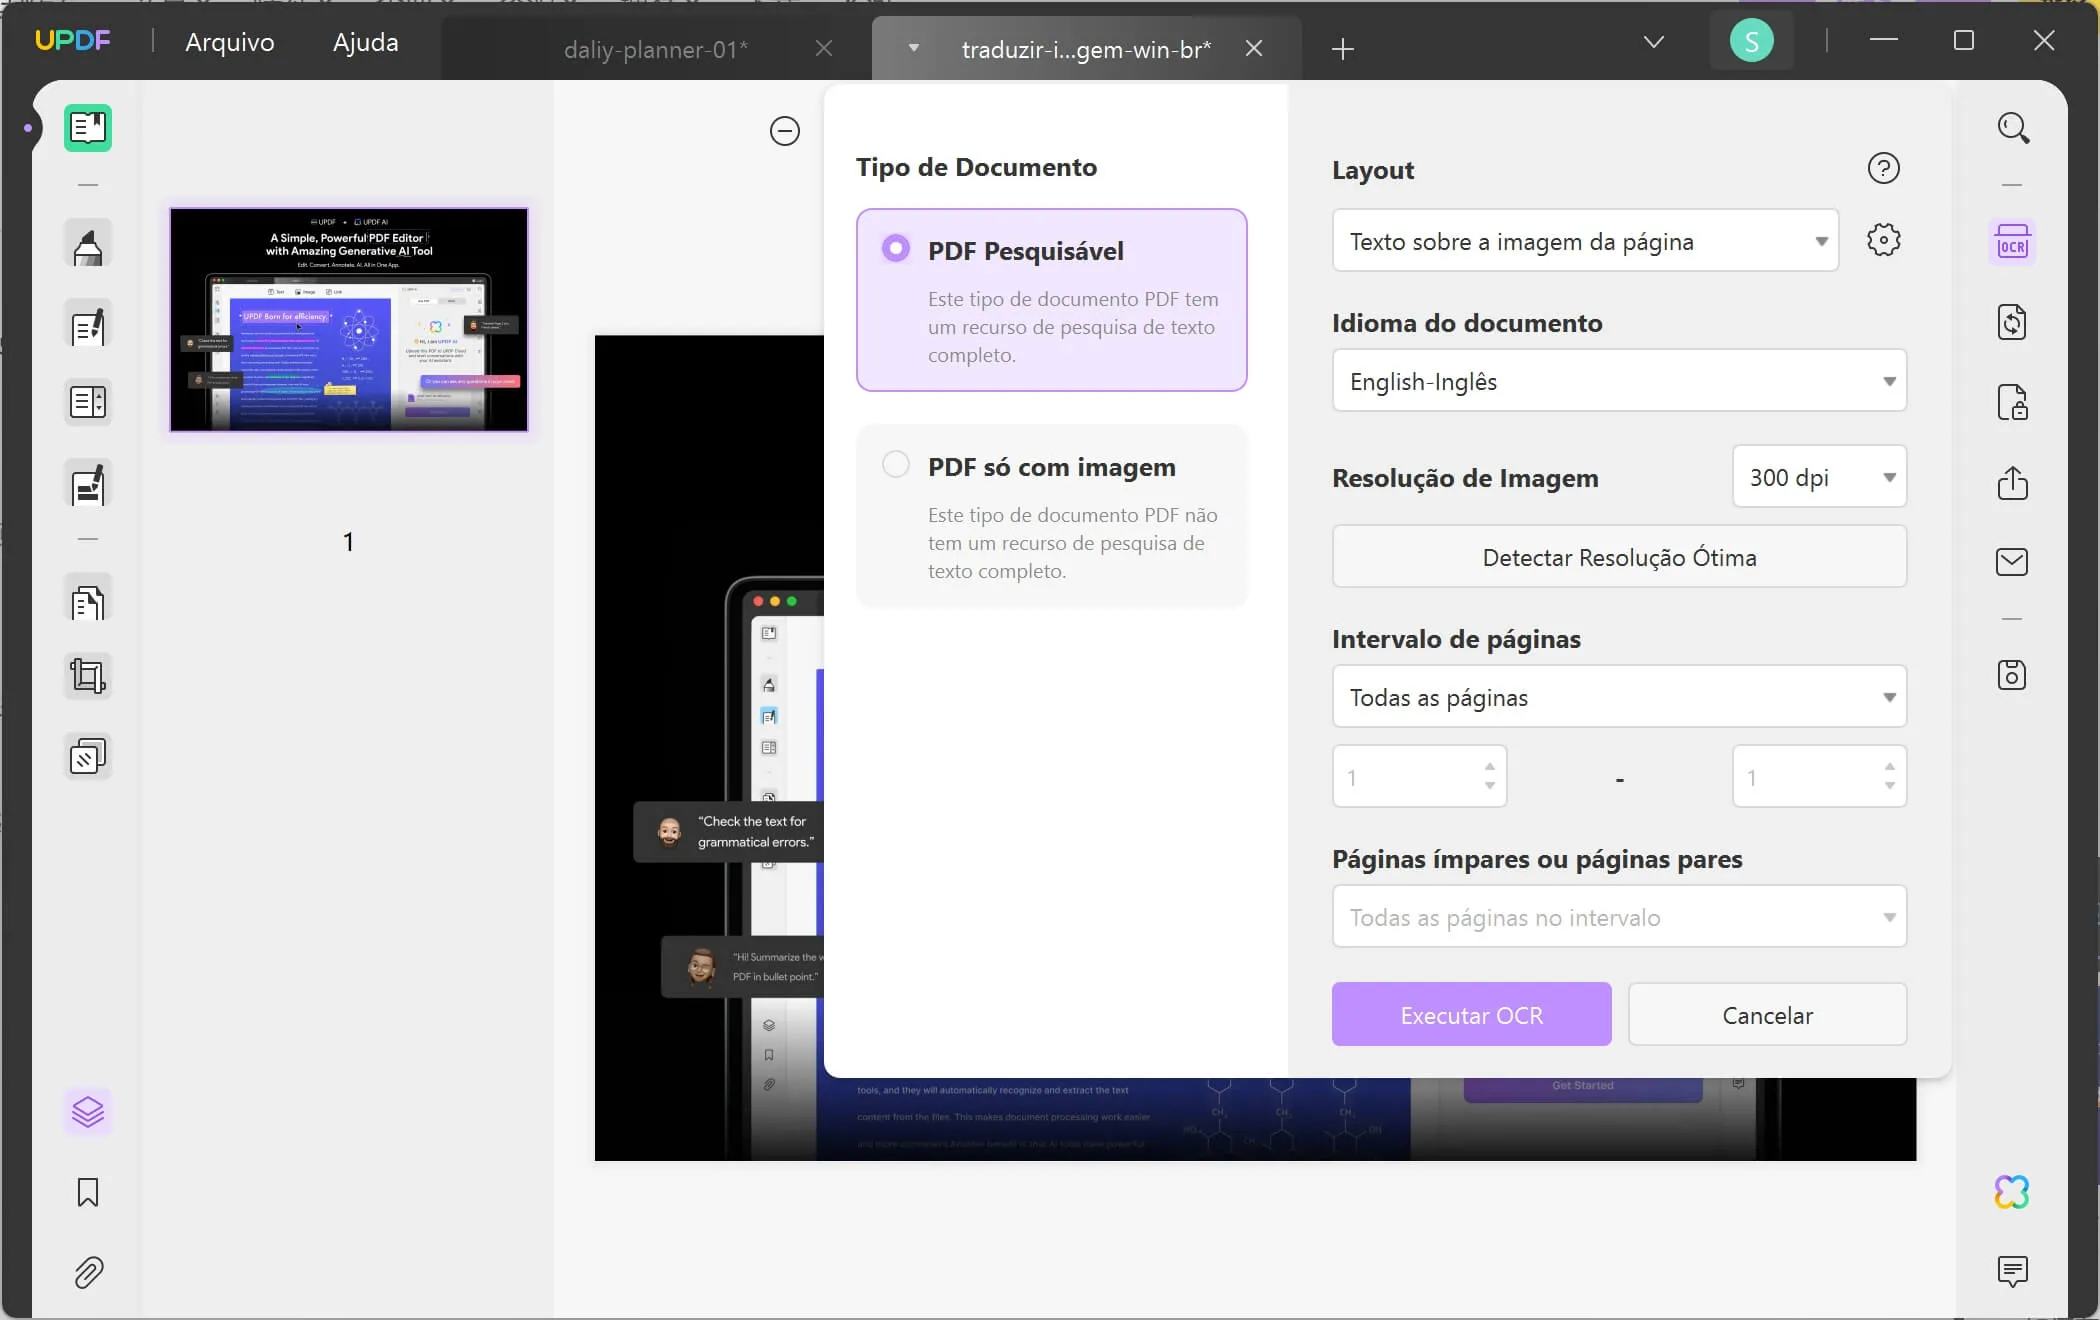Open the attachments paperclip icon
The height and width of the screenshot is (1320, 2100).
pos(88,1272)
